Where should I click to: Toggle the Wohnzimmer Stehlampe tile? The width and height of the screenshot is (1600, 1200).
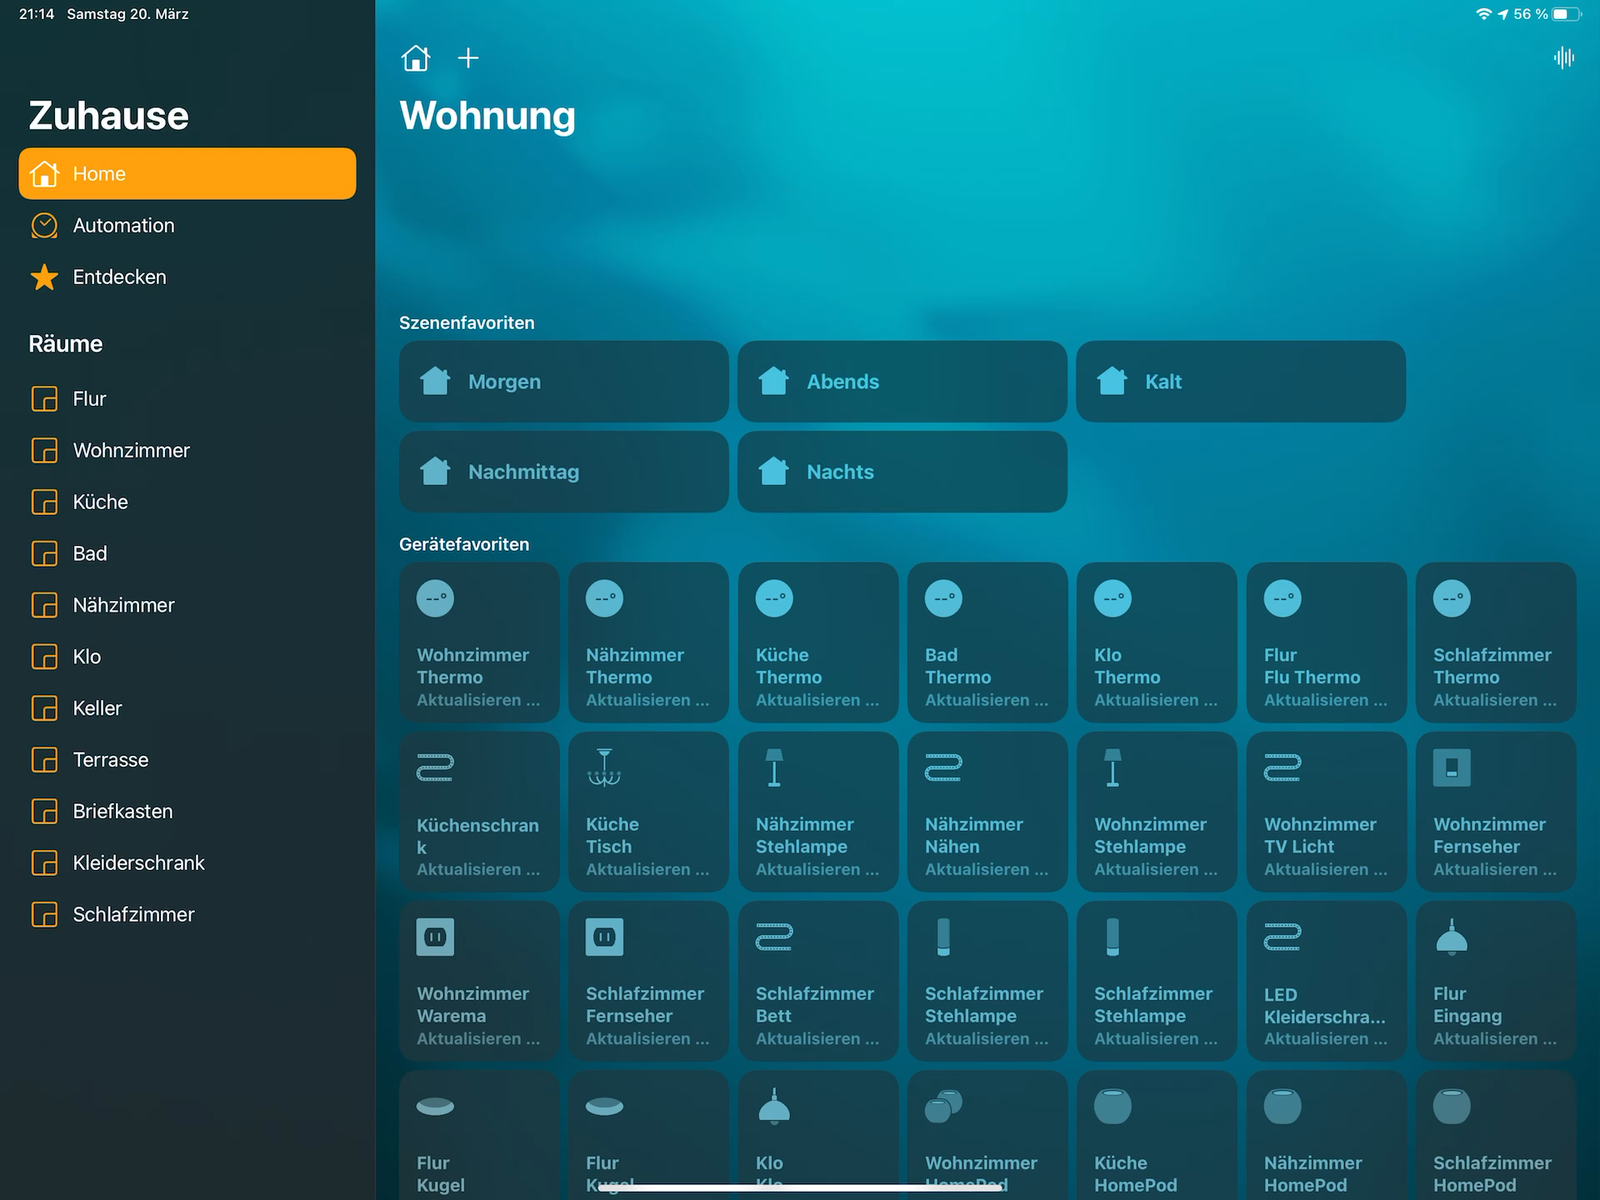[x=1156, y=811]
